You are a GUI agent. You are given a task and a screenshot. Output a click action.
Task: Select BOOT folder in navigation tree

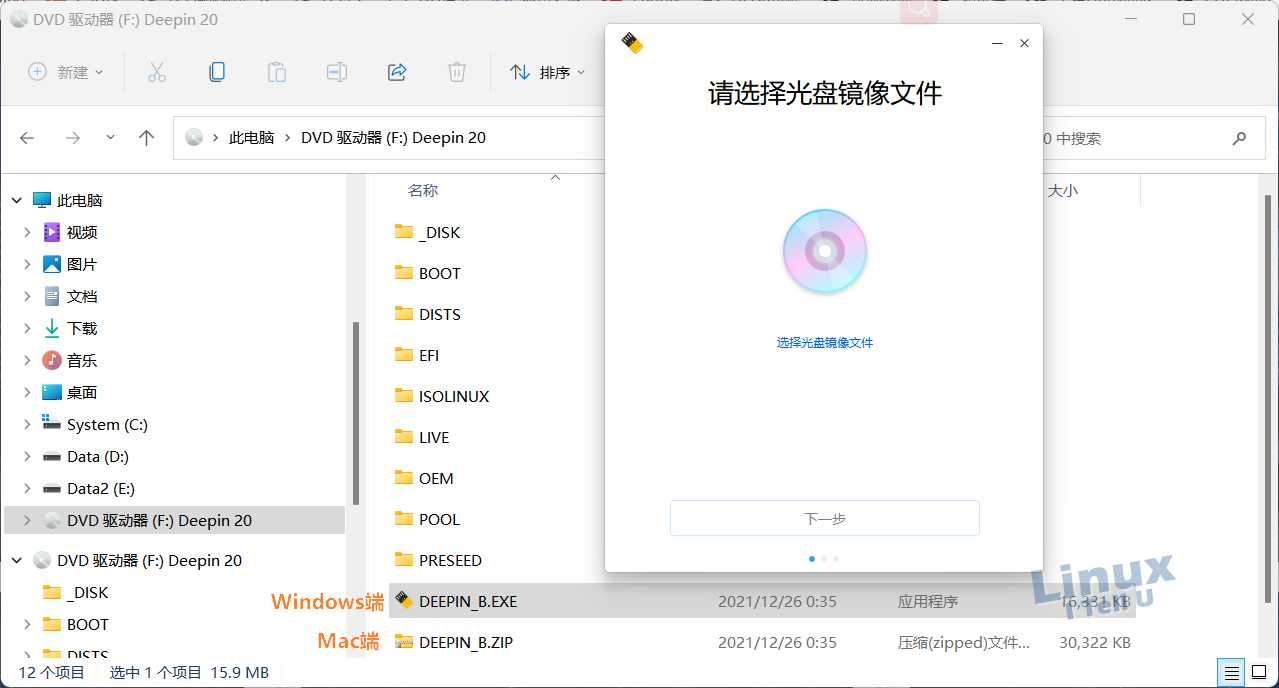coord(87,624)
